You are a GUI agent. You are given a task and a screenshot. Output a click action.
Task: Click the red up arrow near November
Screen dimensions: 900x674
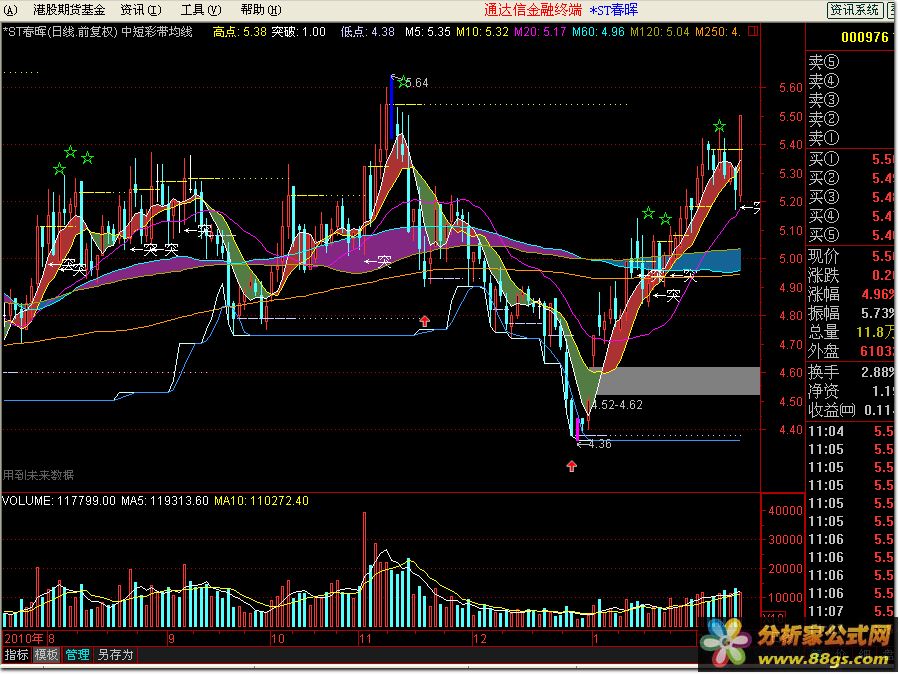(424, 321)
